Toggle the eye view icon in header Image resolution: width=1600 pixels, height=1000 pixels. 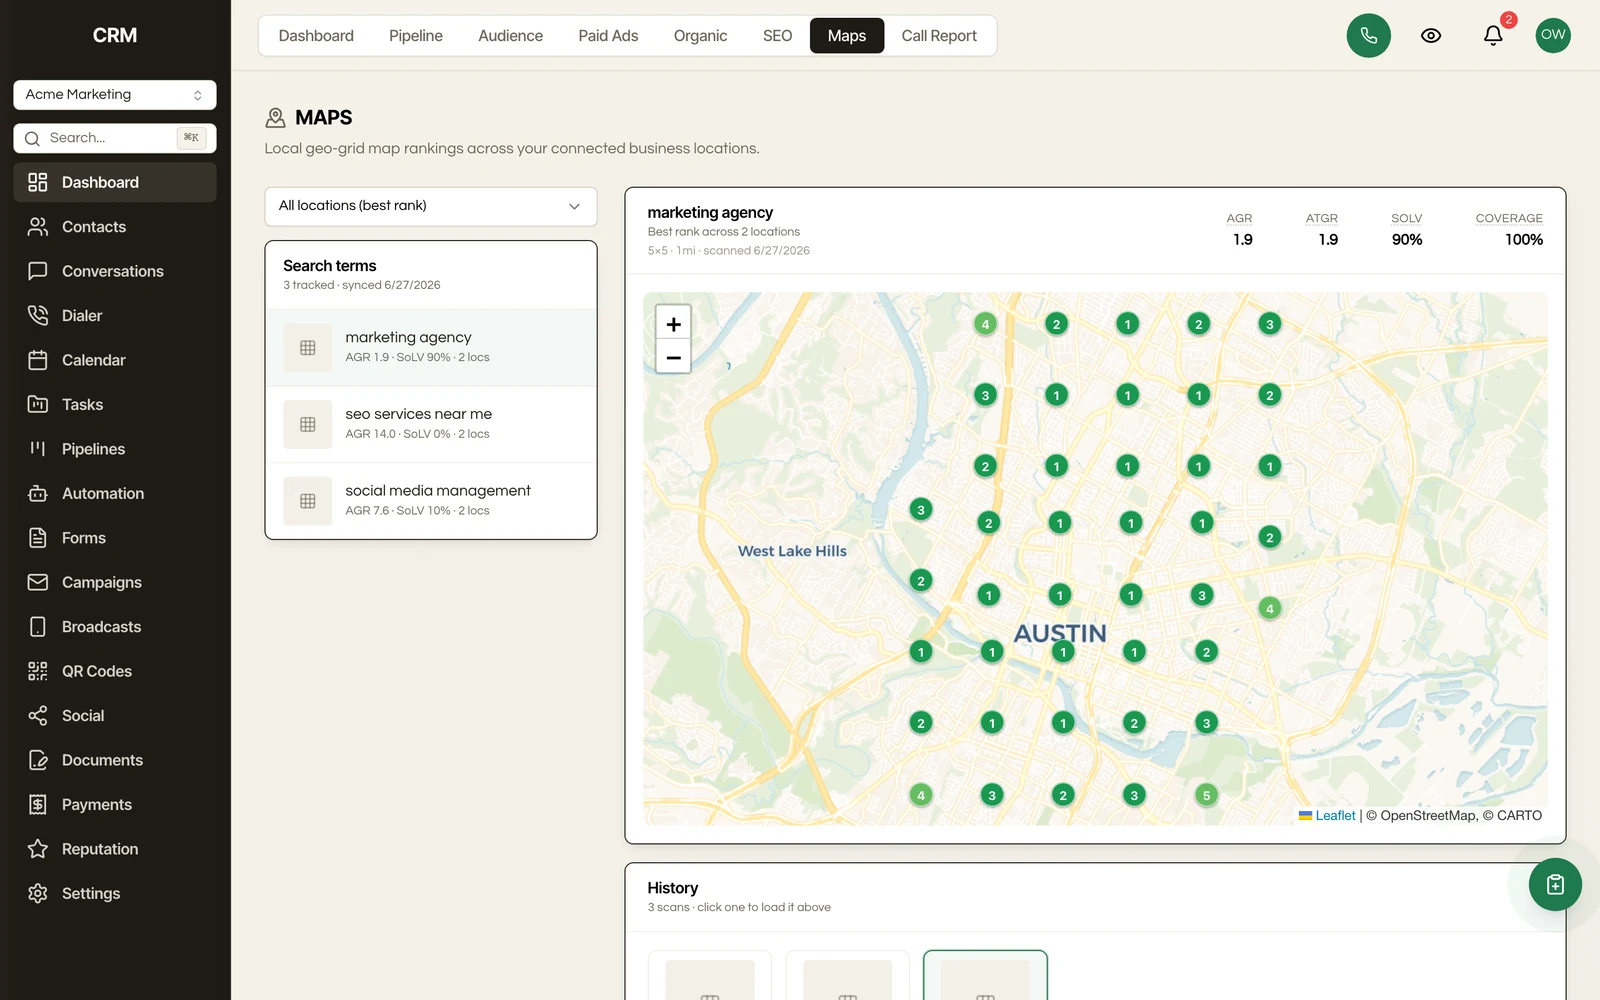tap(1431, 36)
